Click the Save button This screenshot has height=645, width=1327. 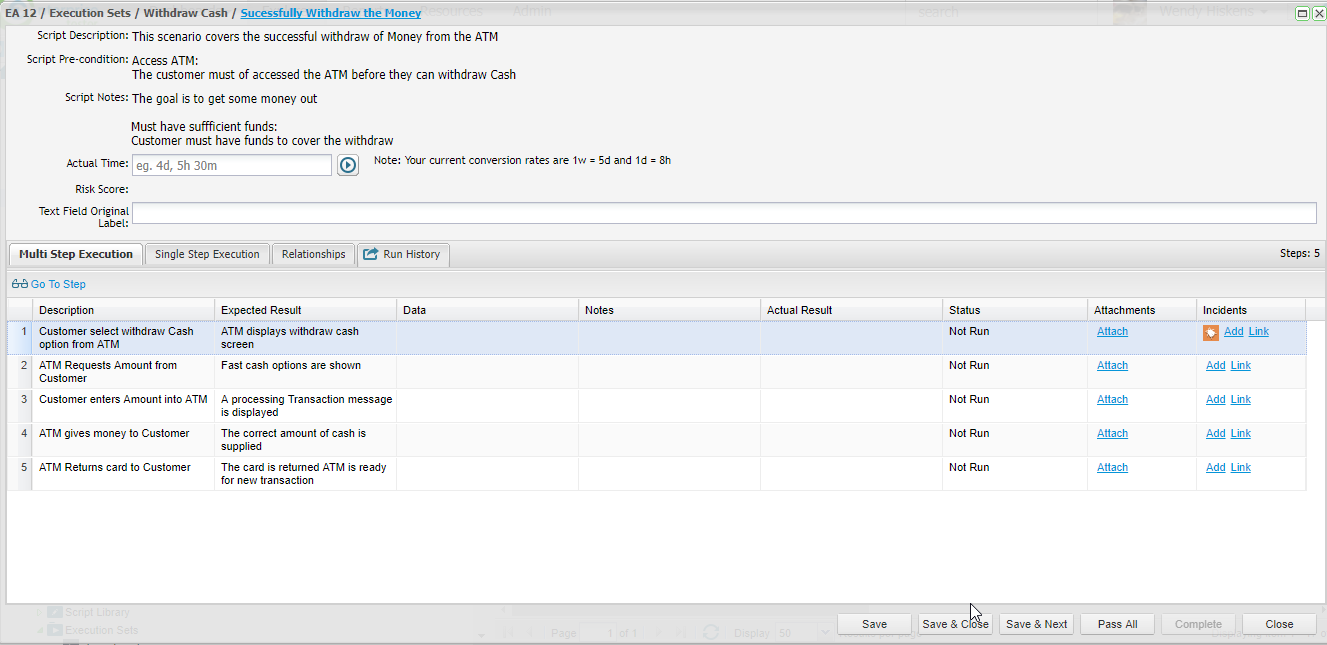tap(874, 624)
